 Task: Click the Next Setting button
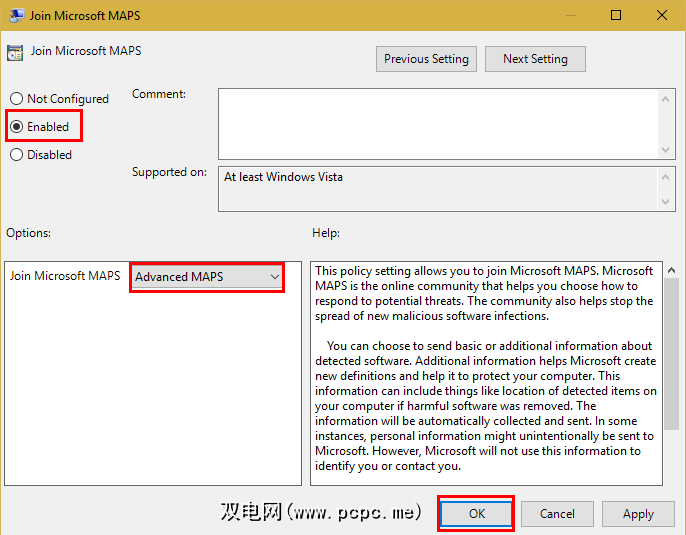point(535,59)
